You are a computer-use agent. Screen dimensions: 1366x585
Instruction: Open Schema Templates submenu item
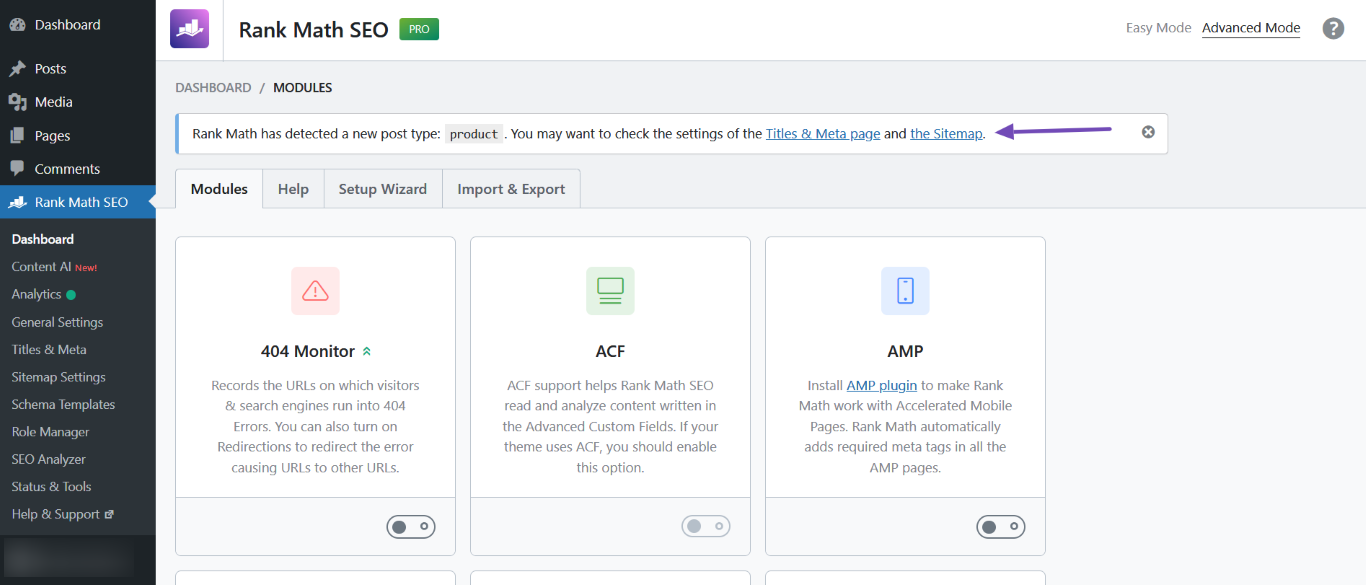tap(63, 404)
